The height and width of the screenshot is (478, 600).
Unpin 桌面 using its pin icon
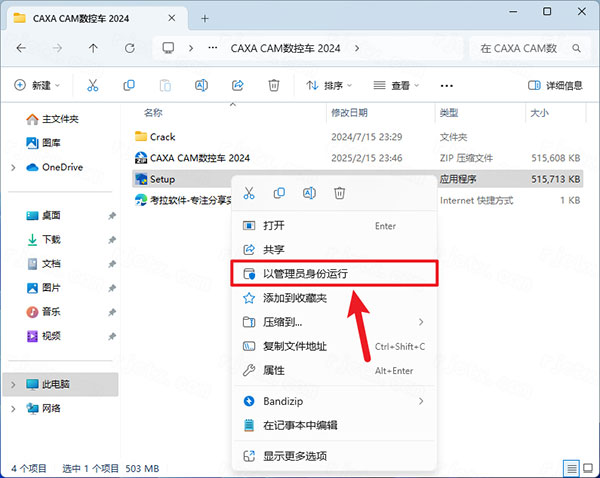click(x=112, y=216)
